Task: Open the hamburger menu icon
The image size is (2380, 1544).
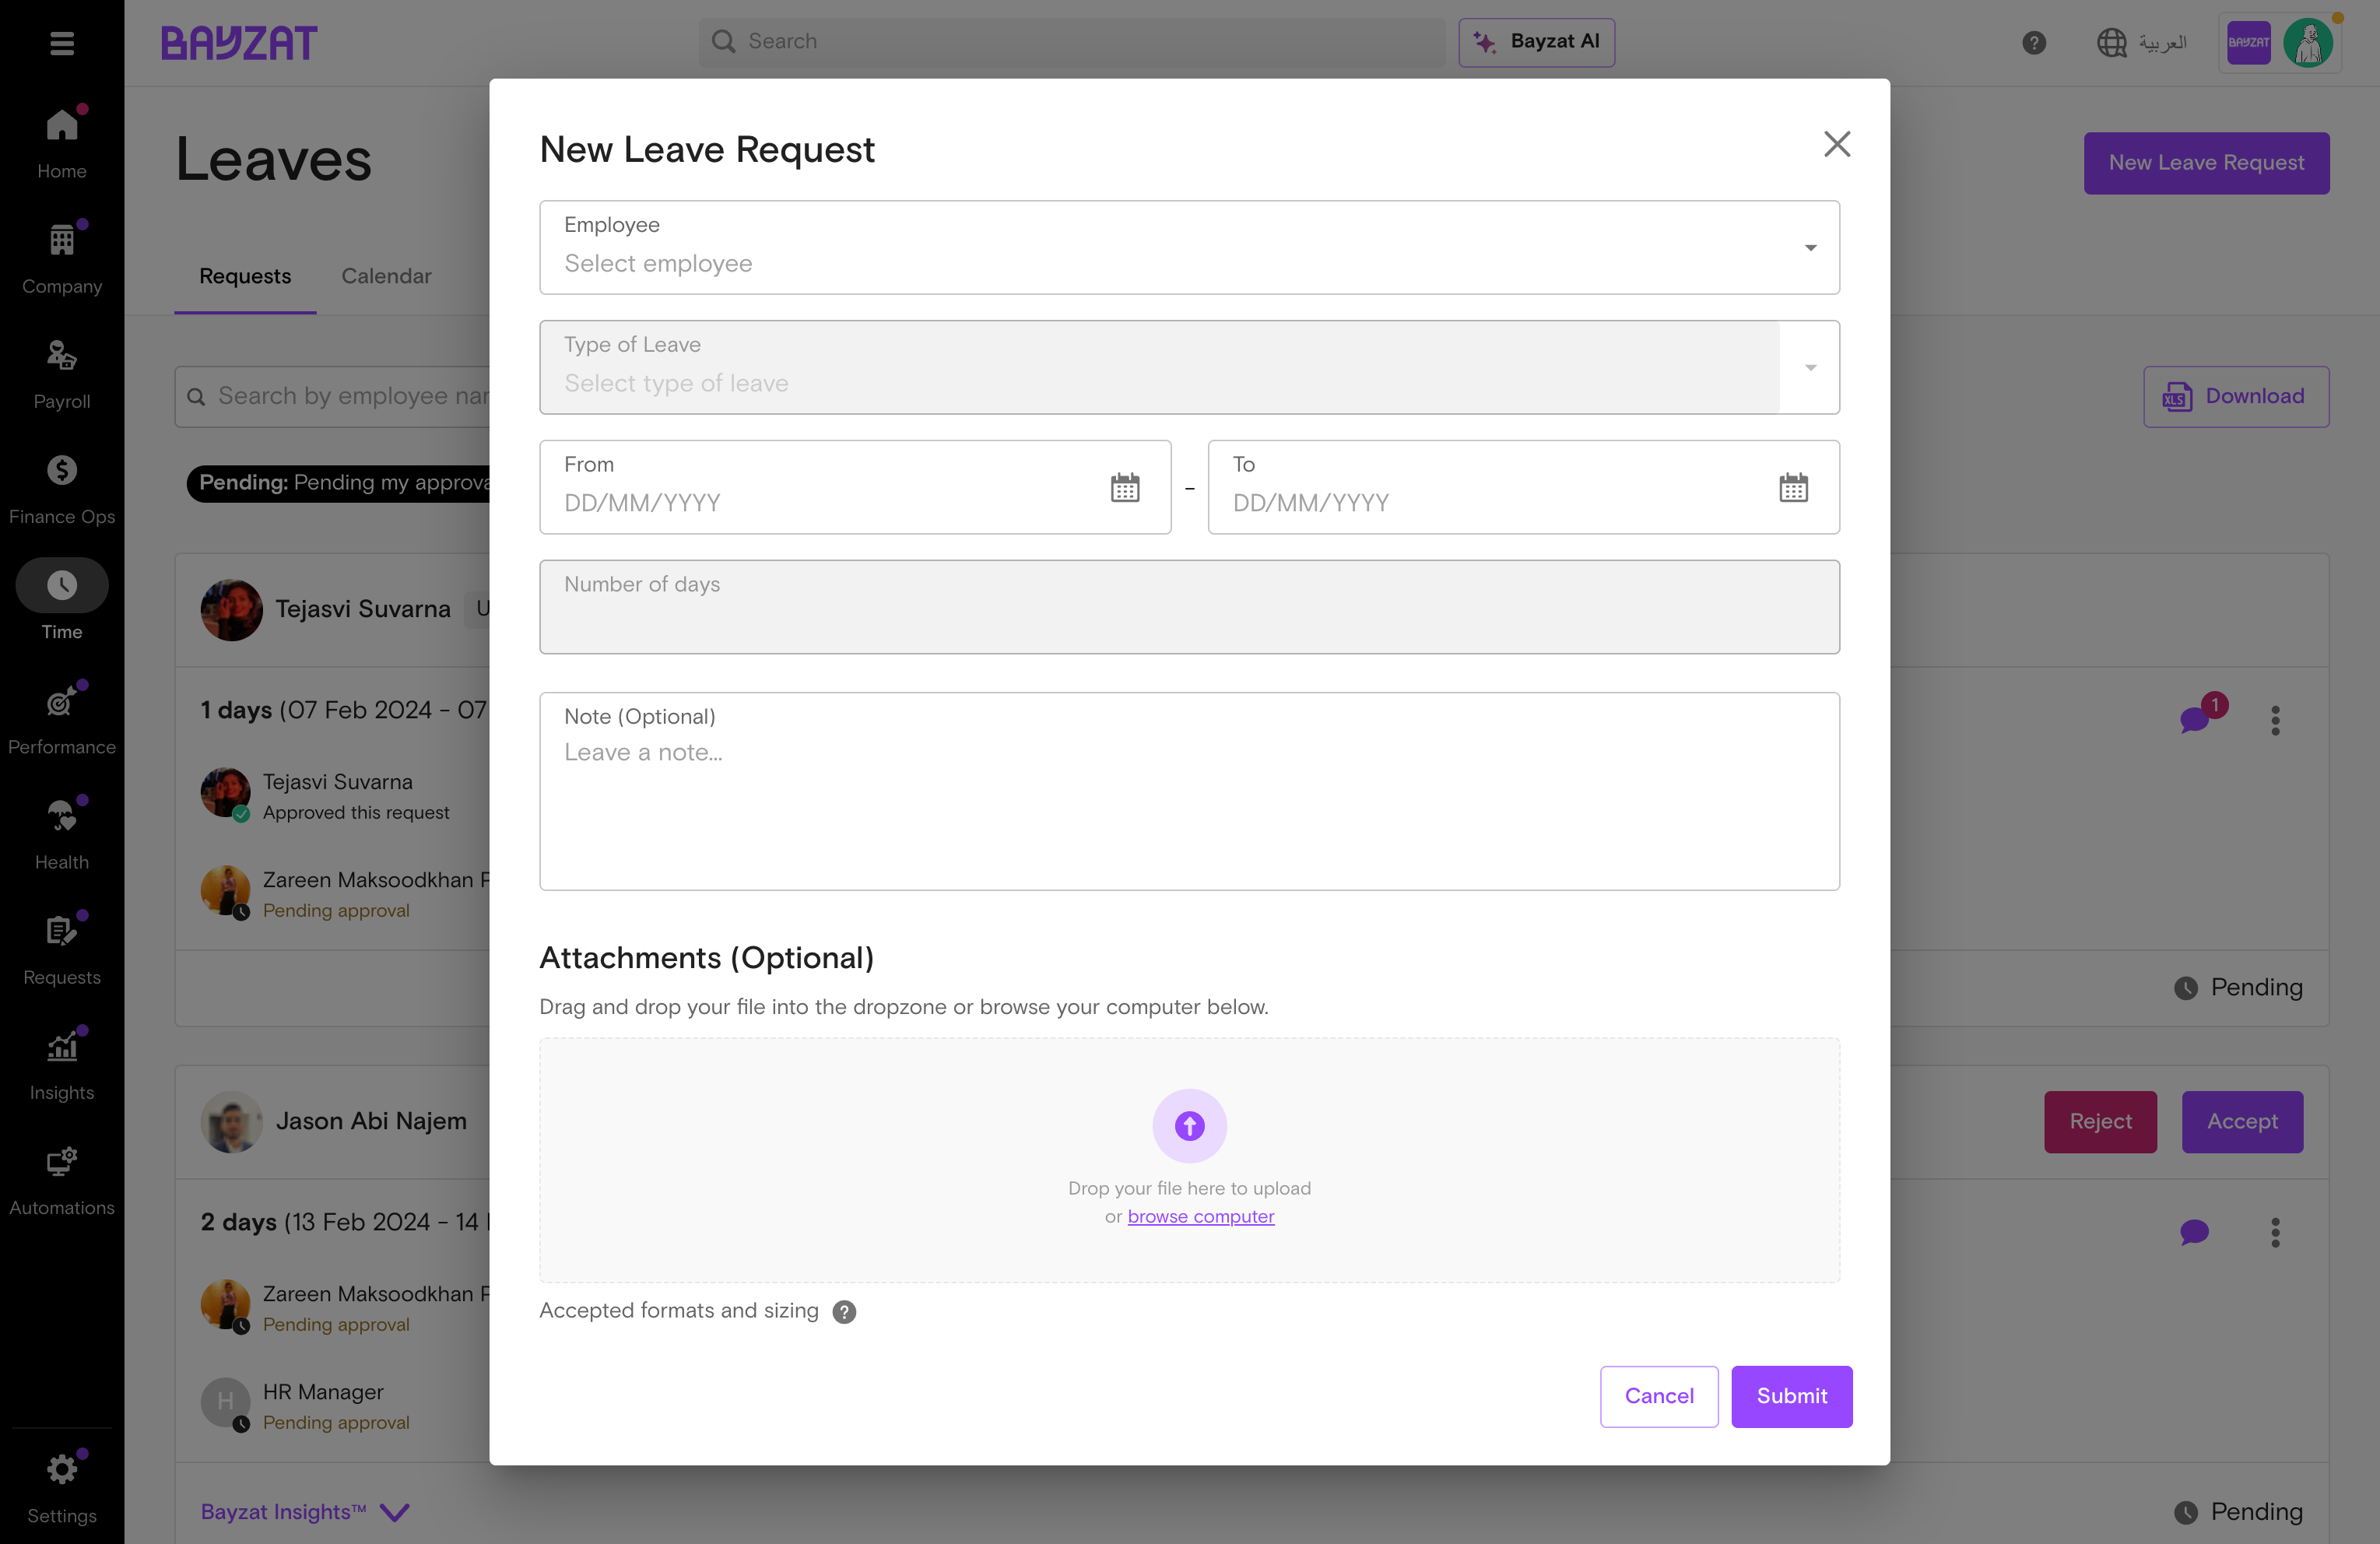Action: pyautogui.click(x=62, y=43)
